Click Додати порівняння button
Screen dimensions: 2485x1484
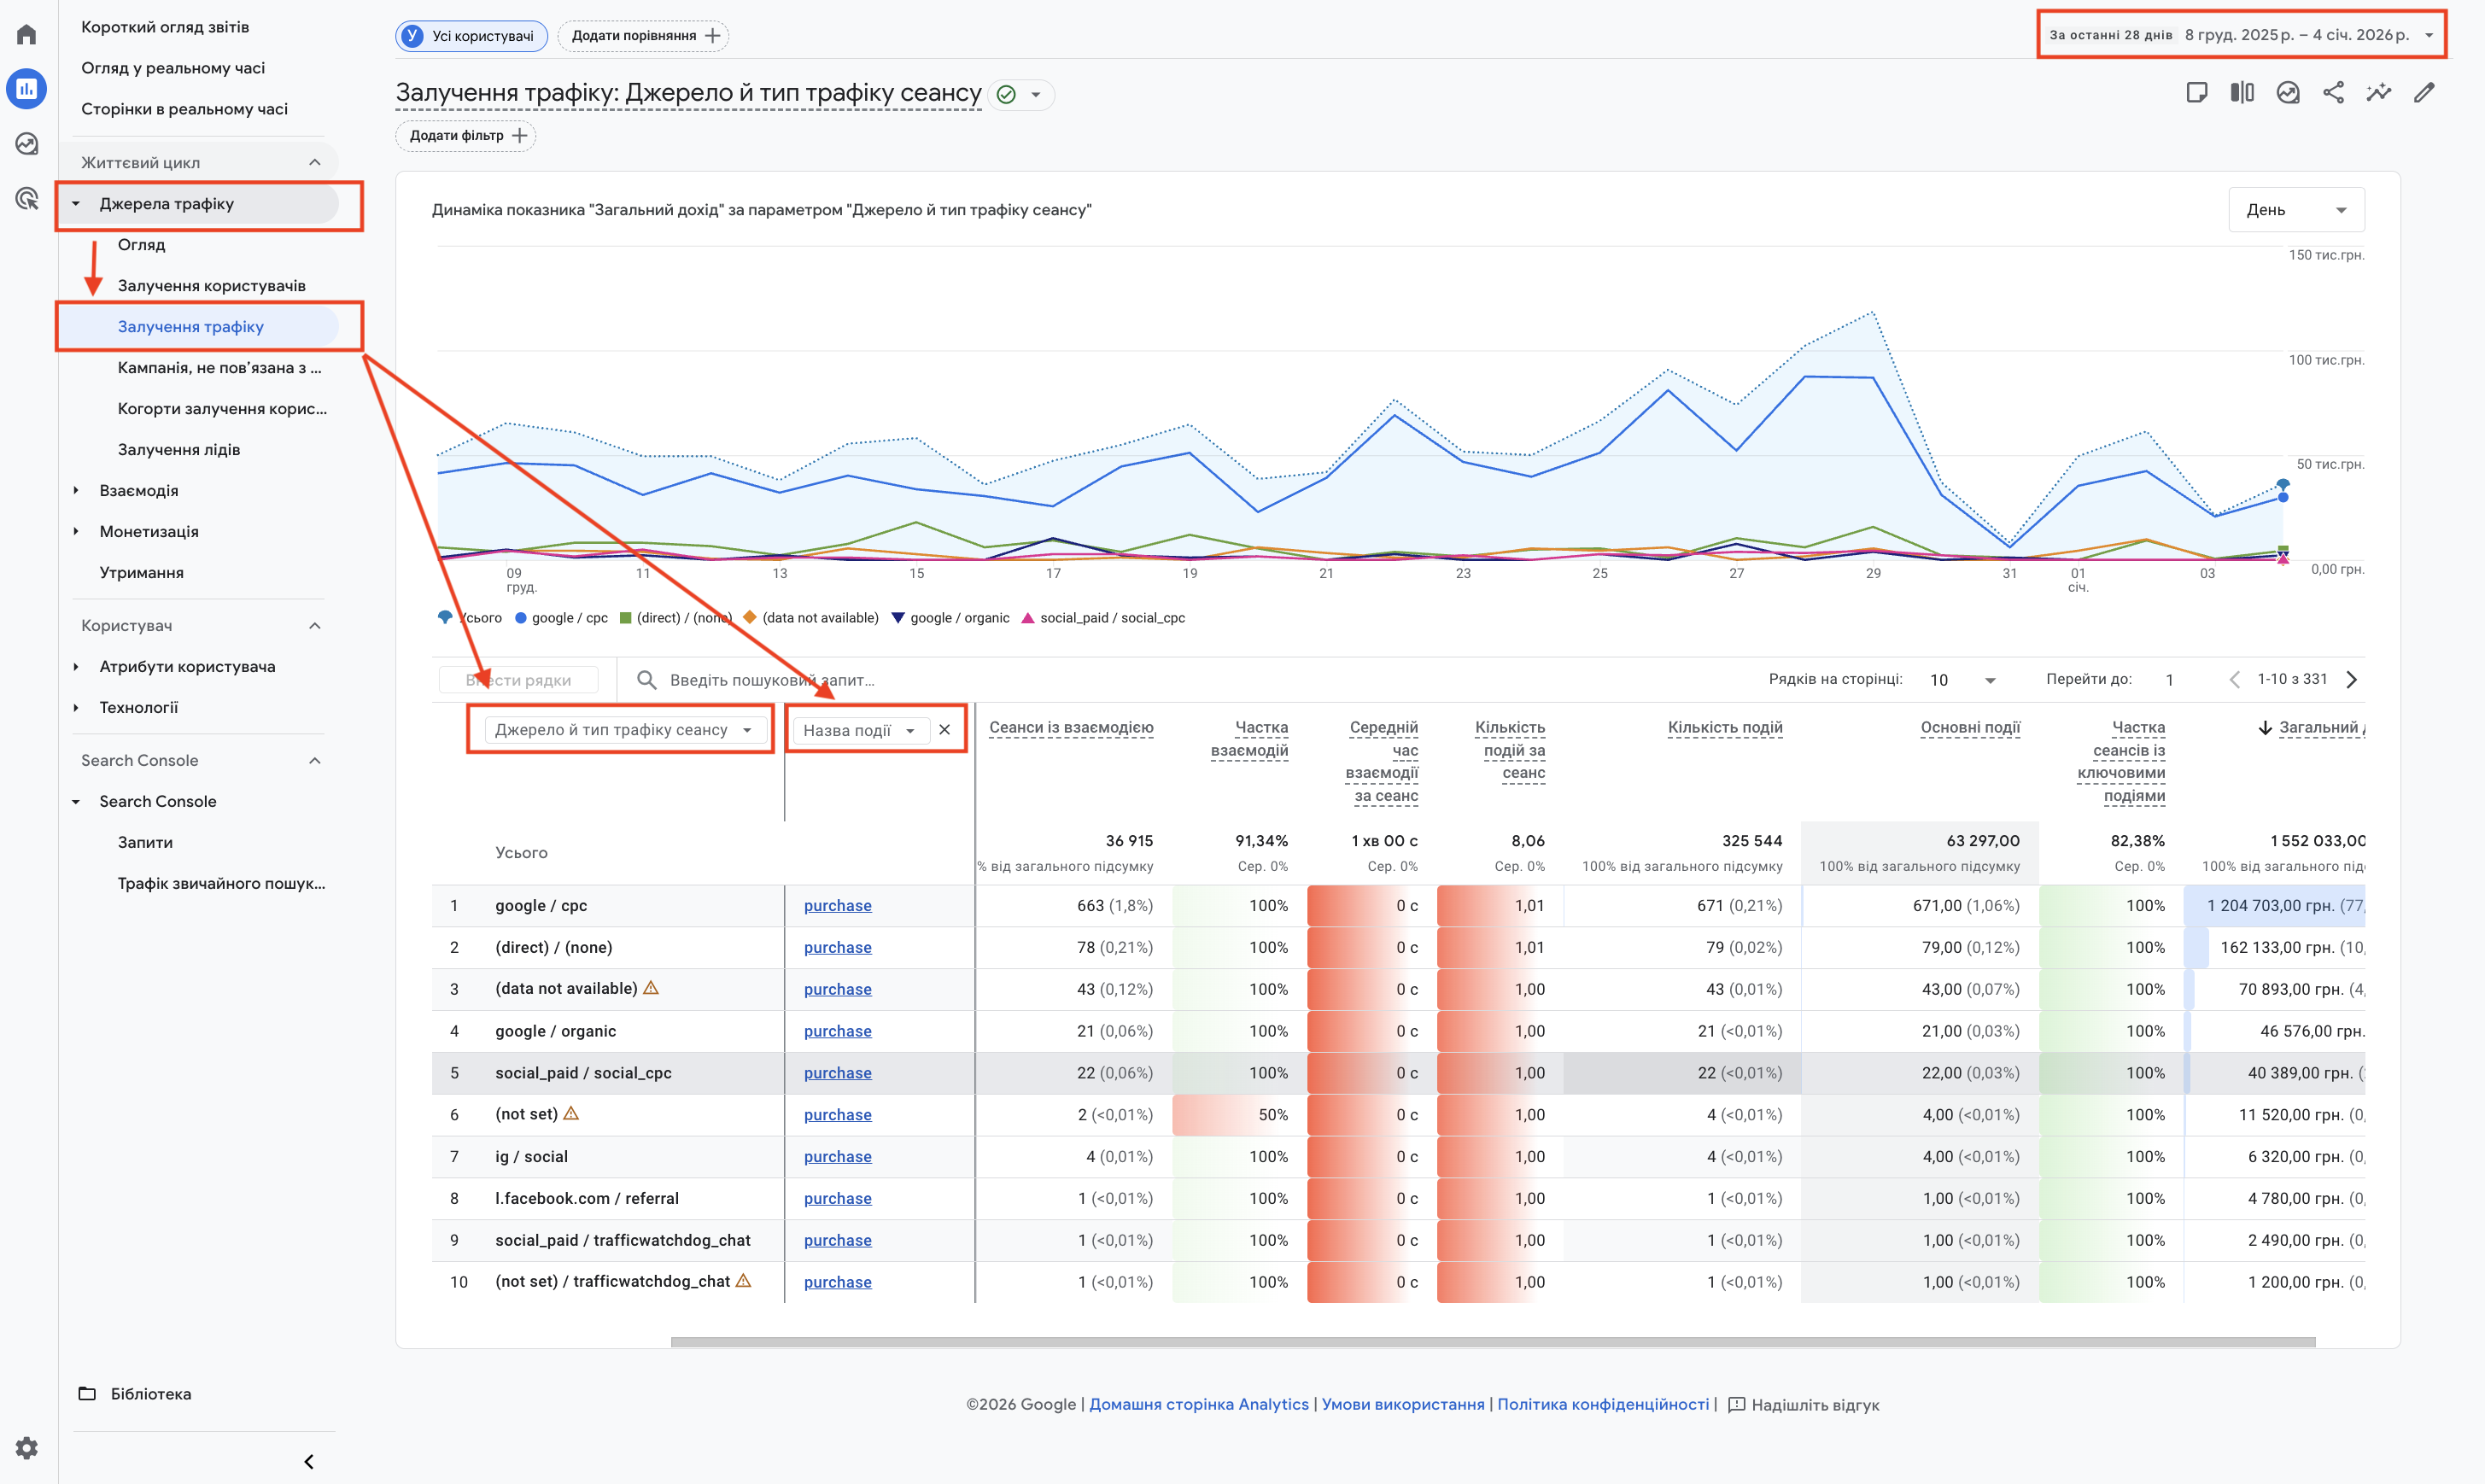tap(643, 36)
